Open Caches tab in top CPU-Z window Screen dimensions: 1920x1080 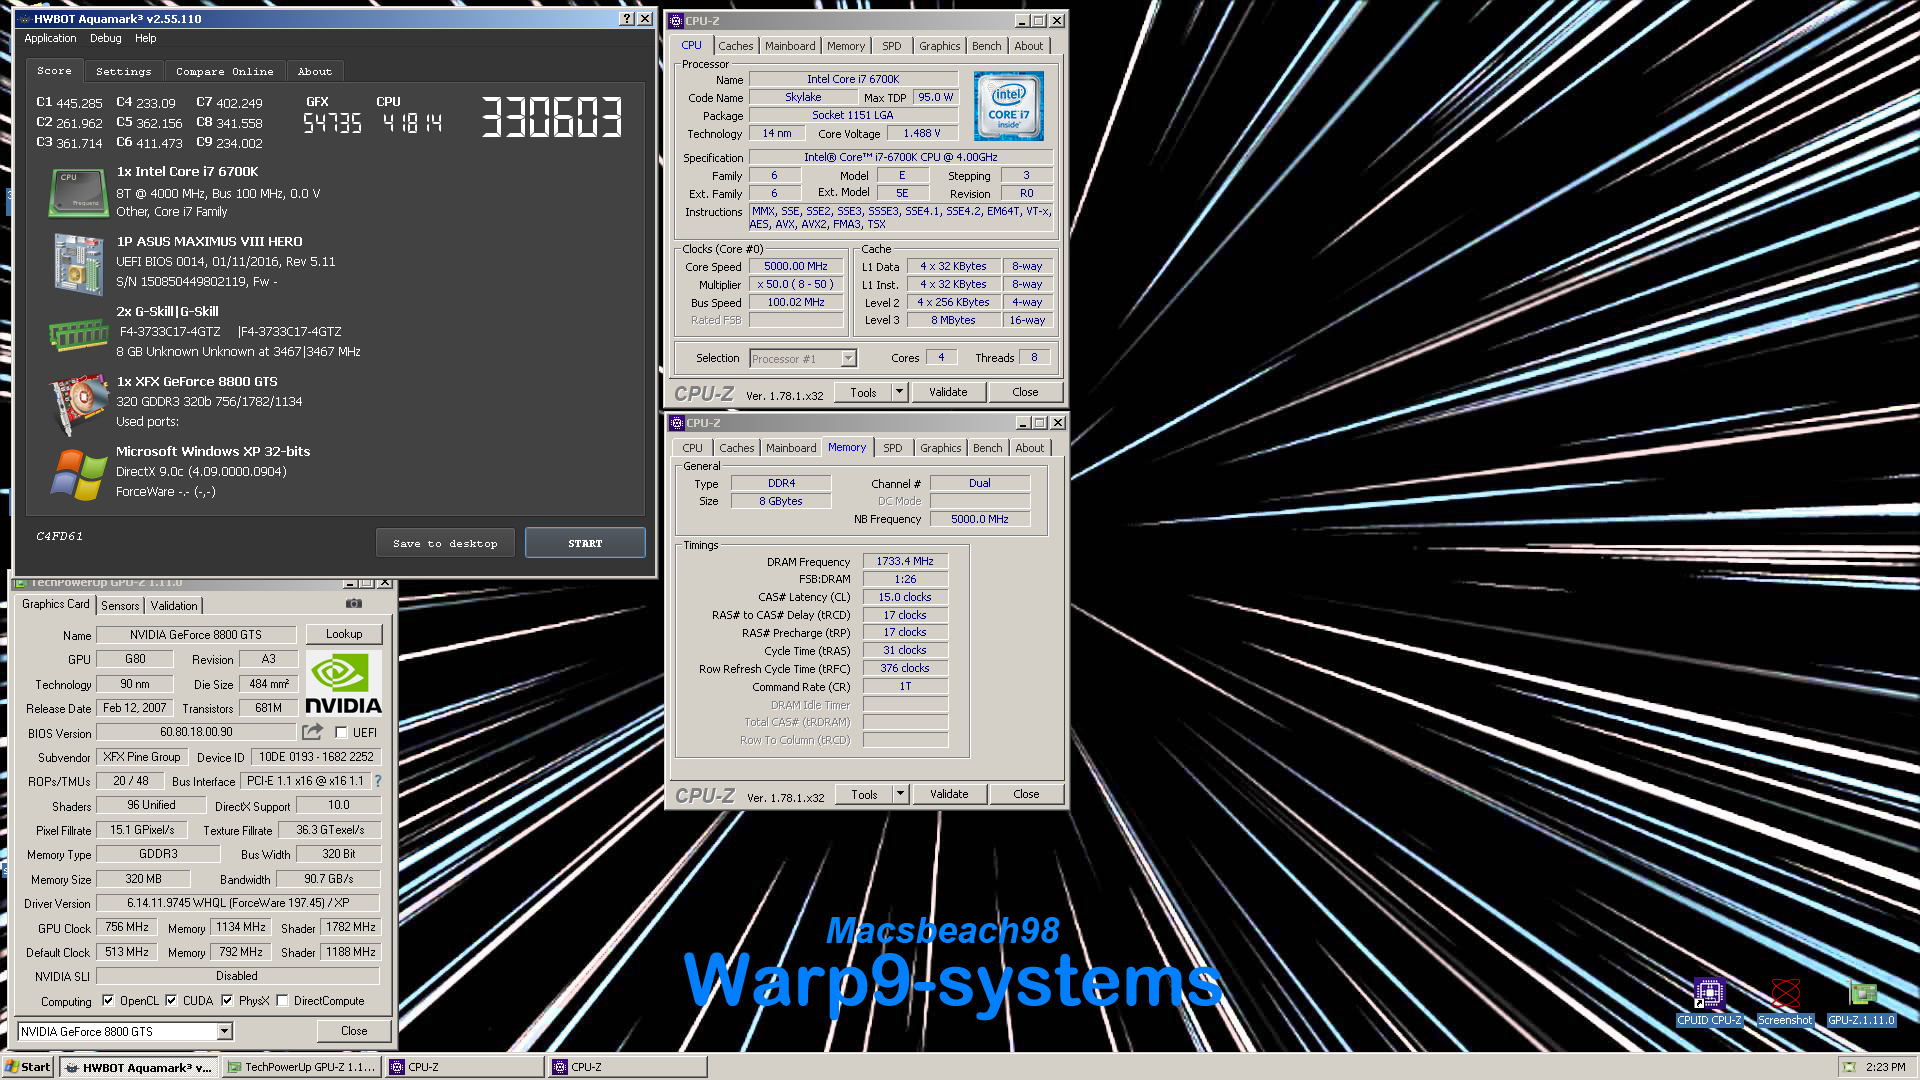[x=736, y=46]
